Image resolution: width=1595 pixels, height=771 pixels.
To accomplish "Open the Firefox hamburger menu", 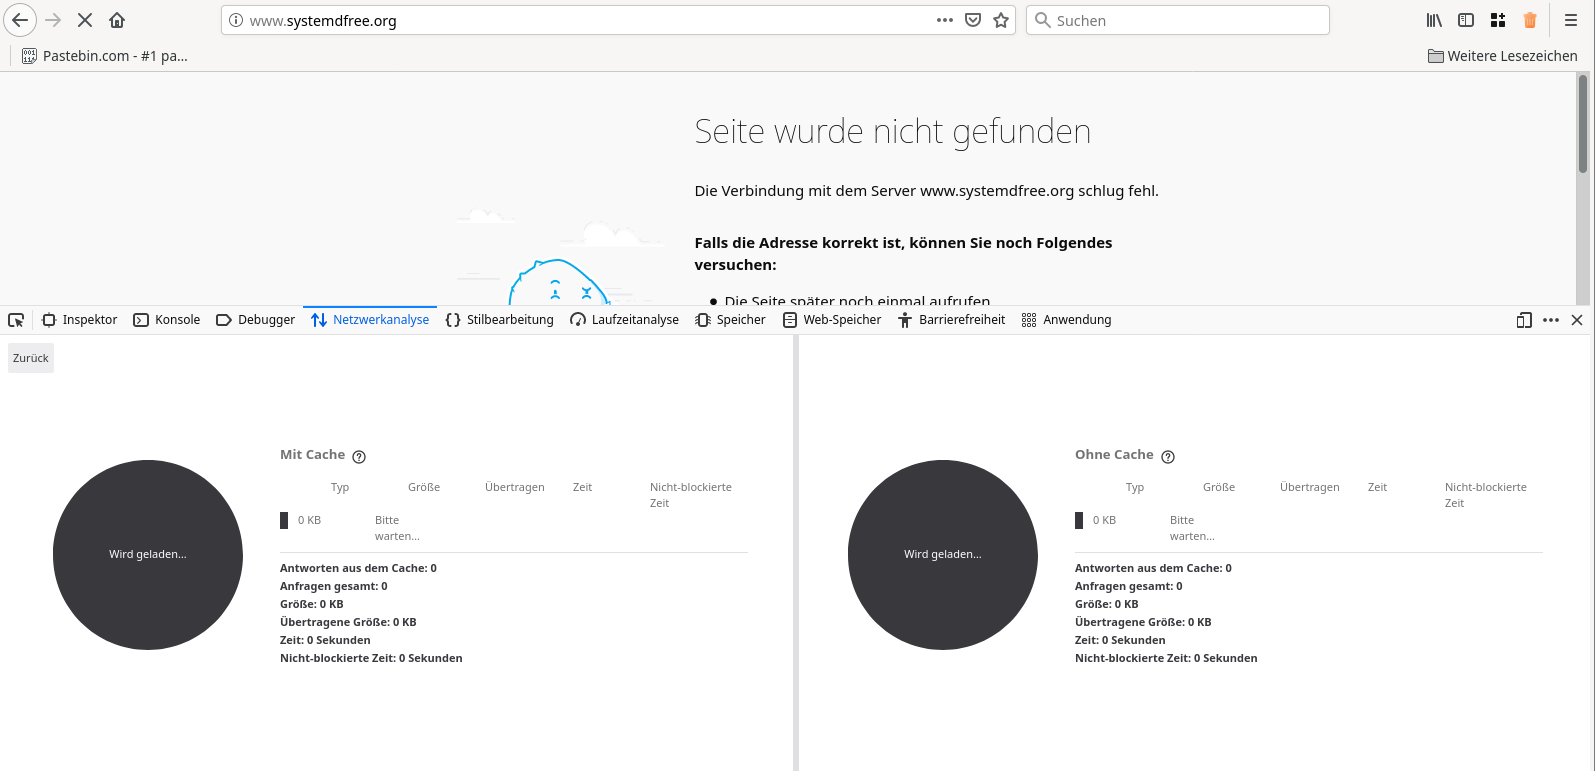I will [1571, 20].
